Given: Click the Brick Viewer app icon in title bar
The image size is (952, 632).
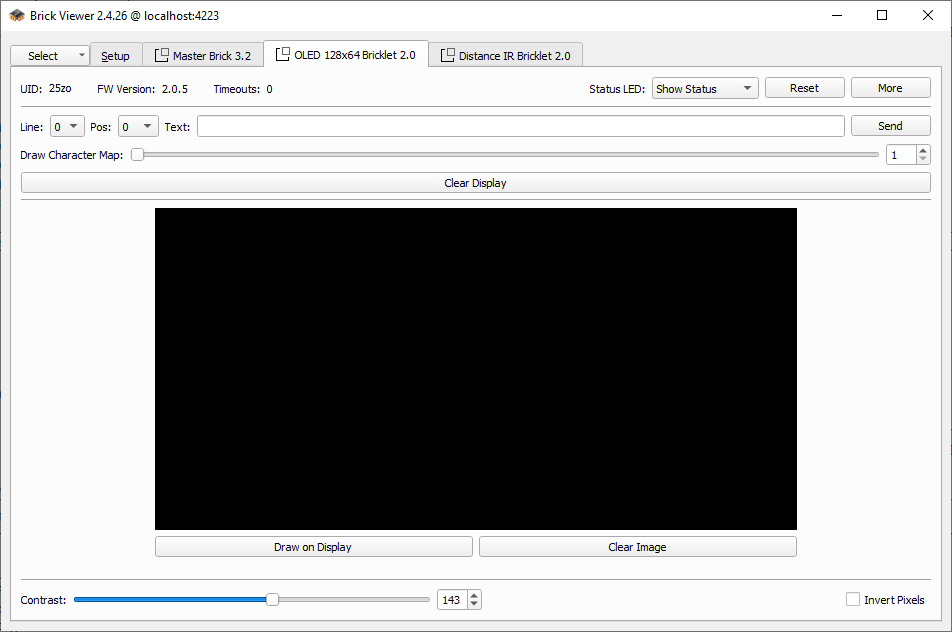Looking at the screenshot, I should [x=17, y=15].
